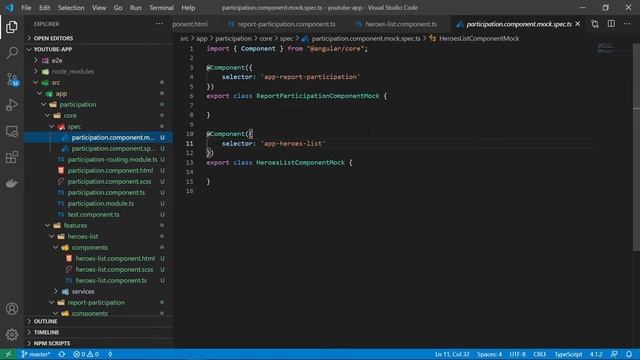Split the editor to the right
This screenshot has width=640, height=360.
coord(611,24)
